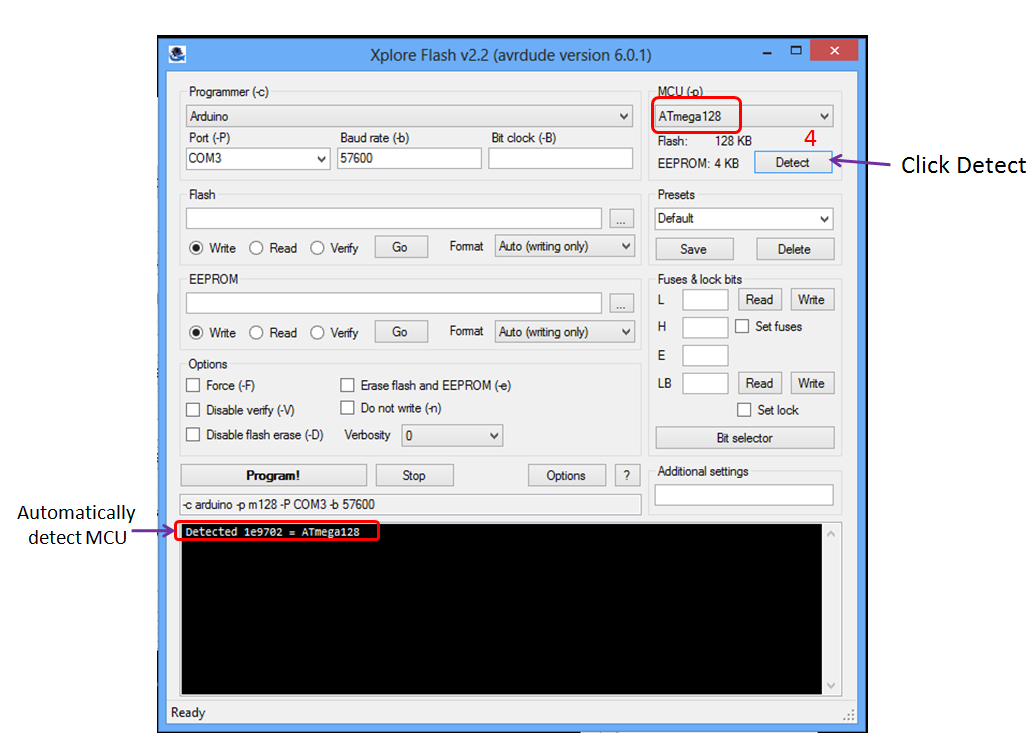This screenshot has width=1032, height=752.
Task: Click the EEPROM file path field
Action: pyautogui.click(x=394, y=303)
